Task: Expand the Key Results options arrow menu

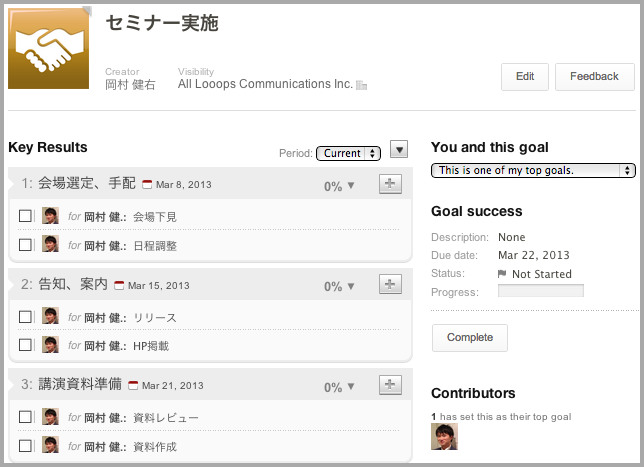Action: (x=399, y=150)
